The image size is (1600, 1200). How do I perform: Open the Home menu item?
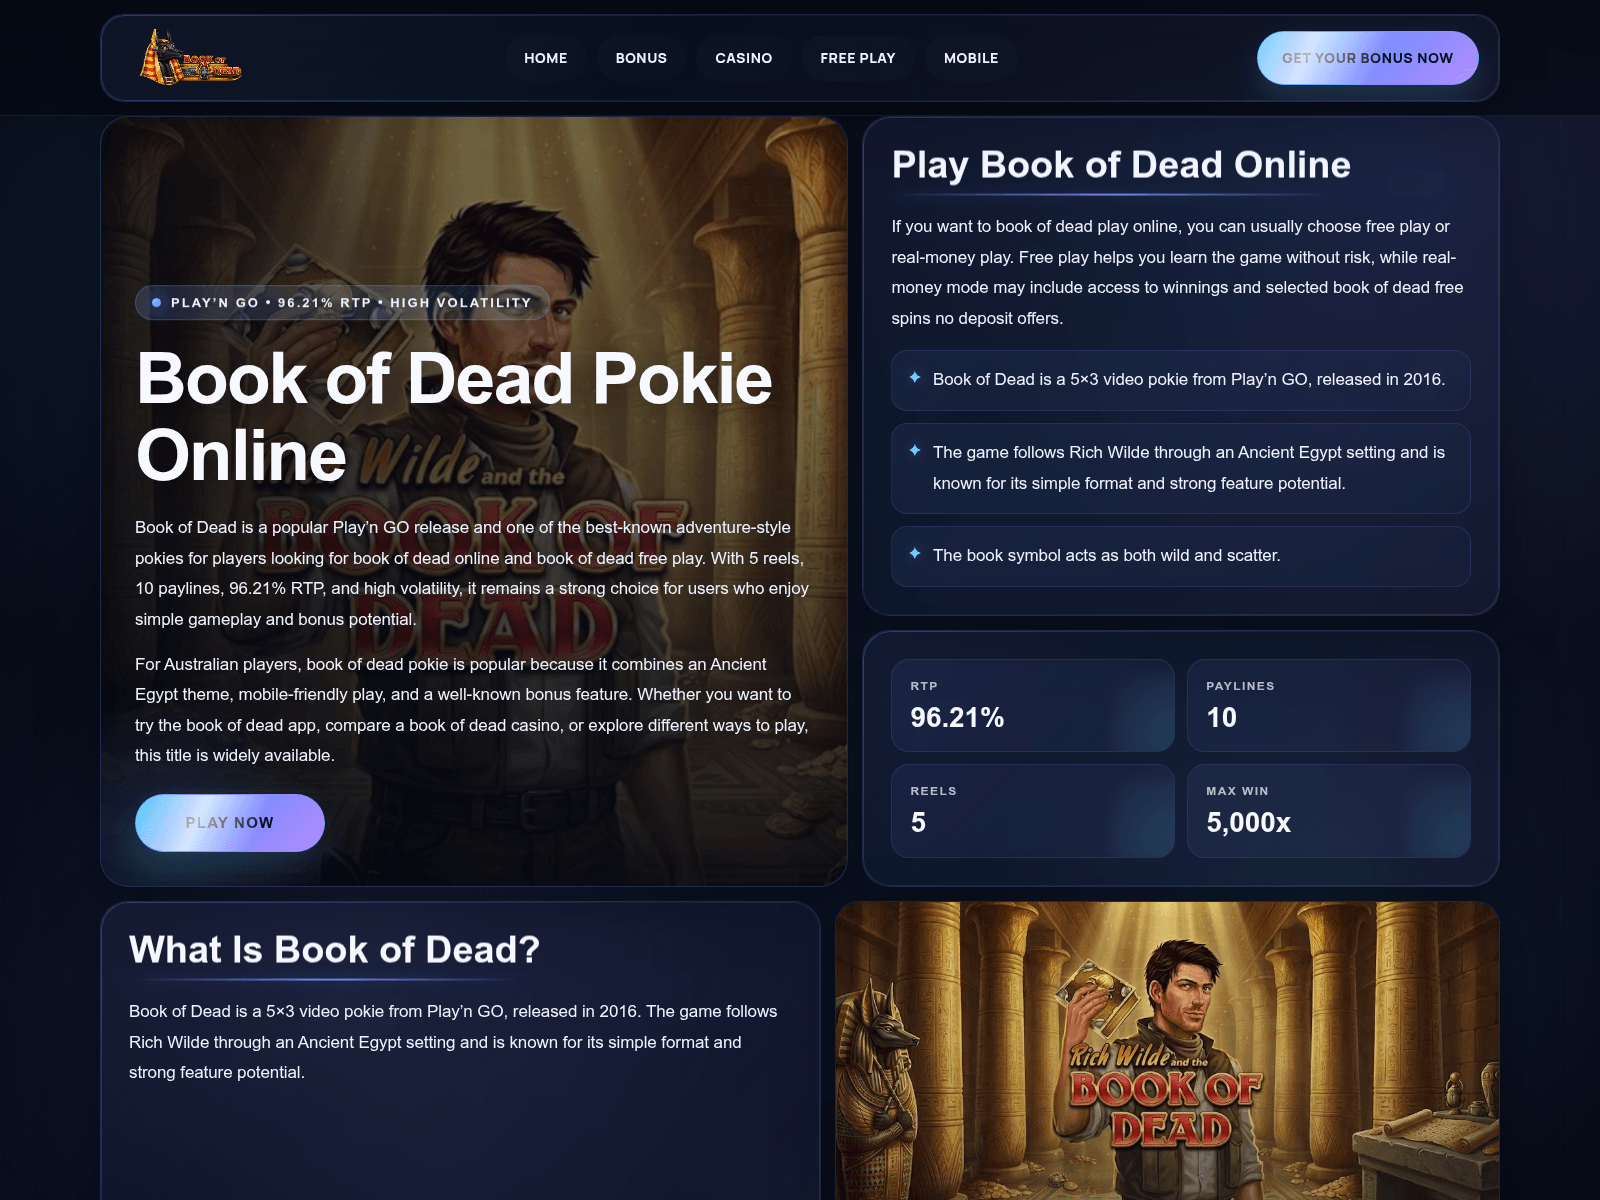coord(546,58)
